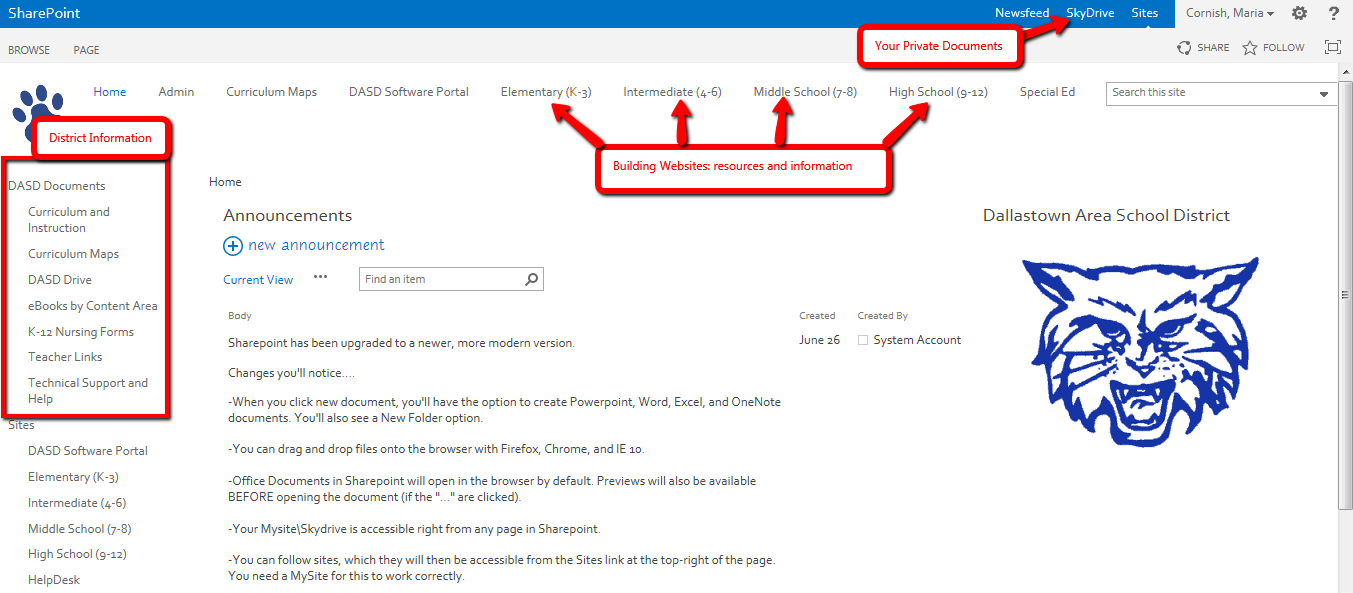Click the page vertical scrollbar

(1345, 295)
